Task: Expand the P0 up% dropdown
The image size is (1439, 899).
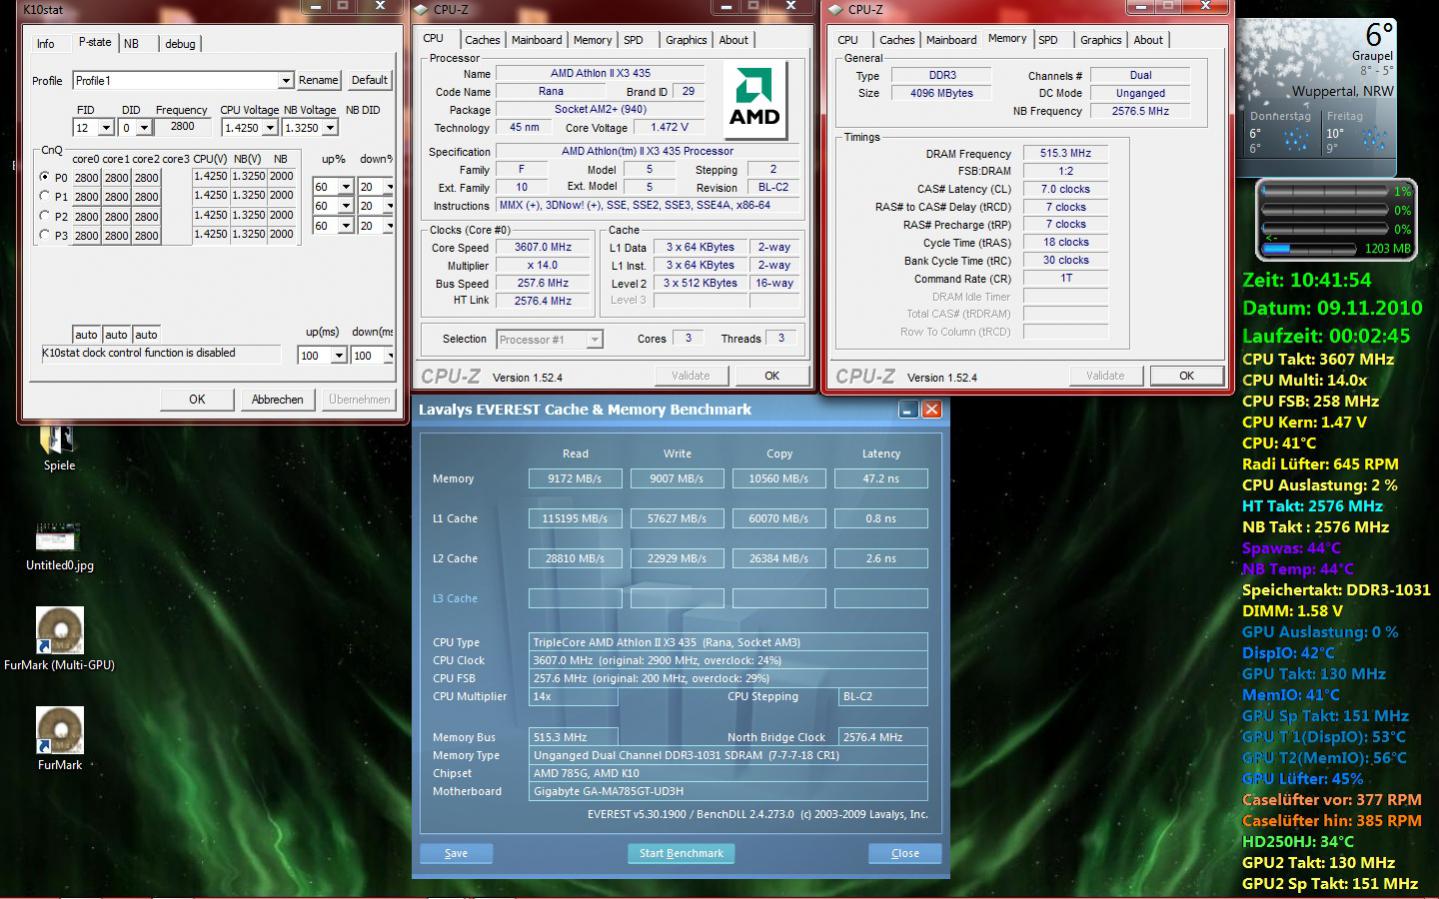Action: tap(346, 187)
